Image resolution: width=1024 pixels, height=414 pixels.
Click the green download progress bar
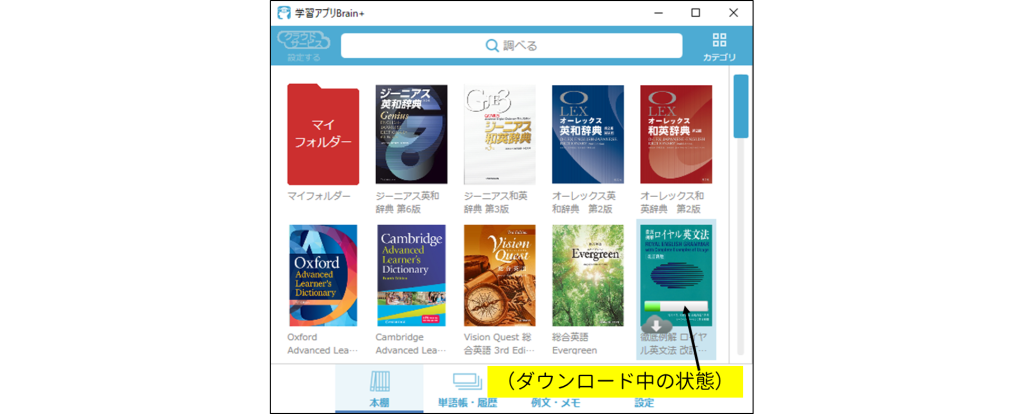point(676,307)
